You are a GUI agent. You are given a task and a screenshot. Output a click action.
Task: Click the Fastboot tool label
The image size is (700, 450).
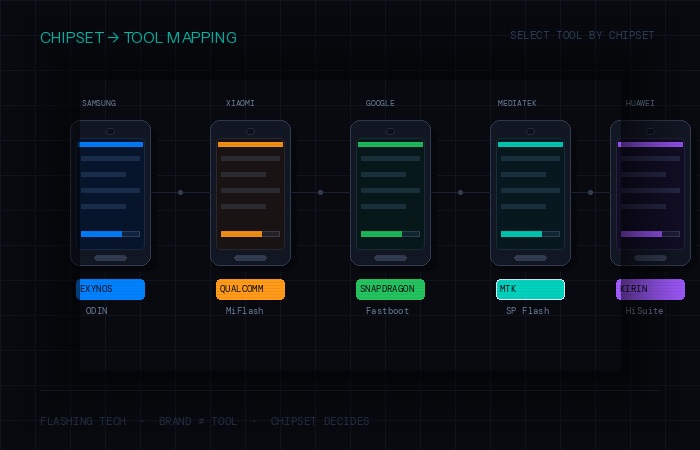pos(387,311)
